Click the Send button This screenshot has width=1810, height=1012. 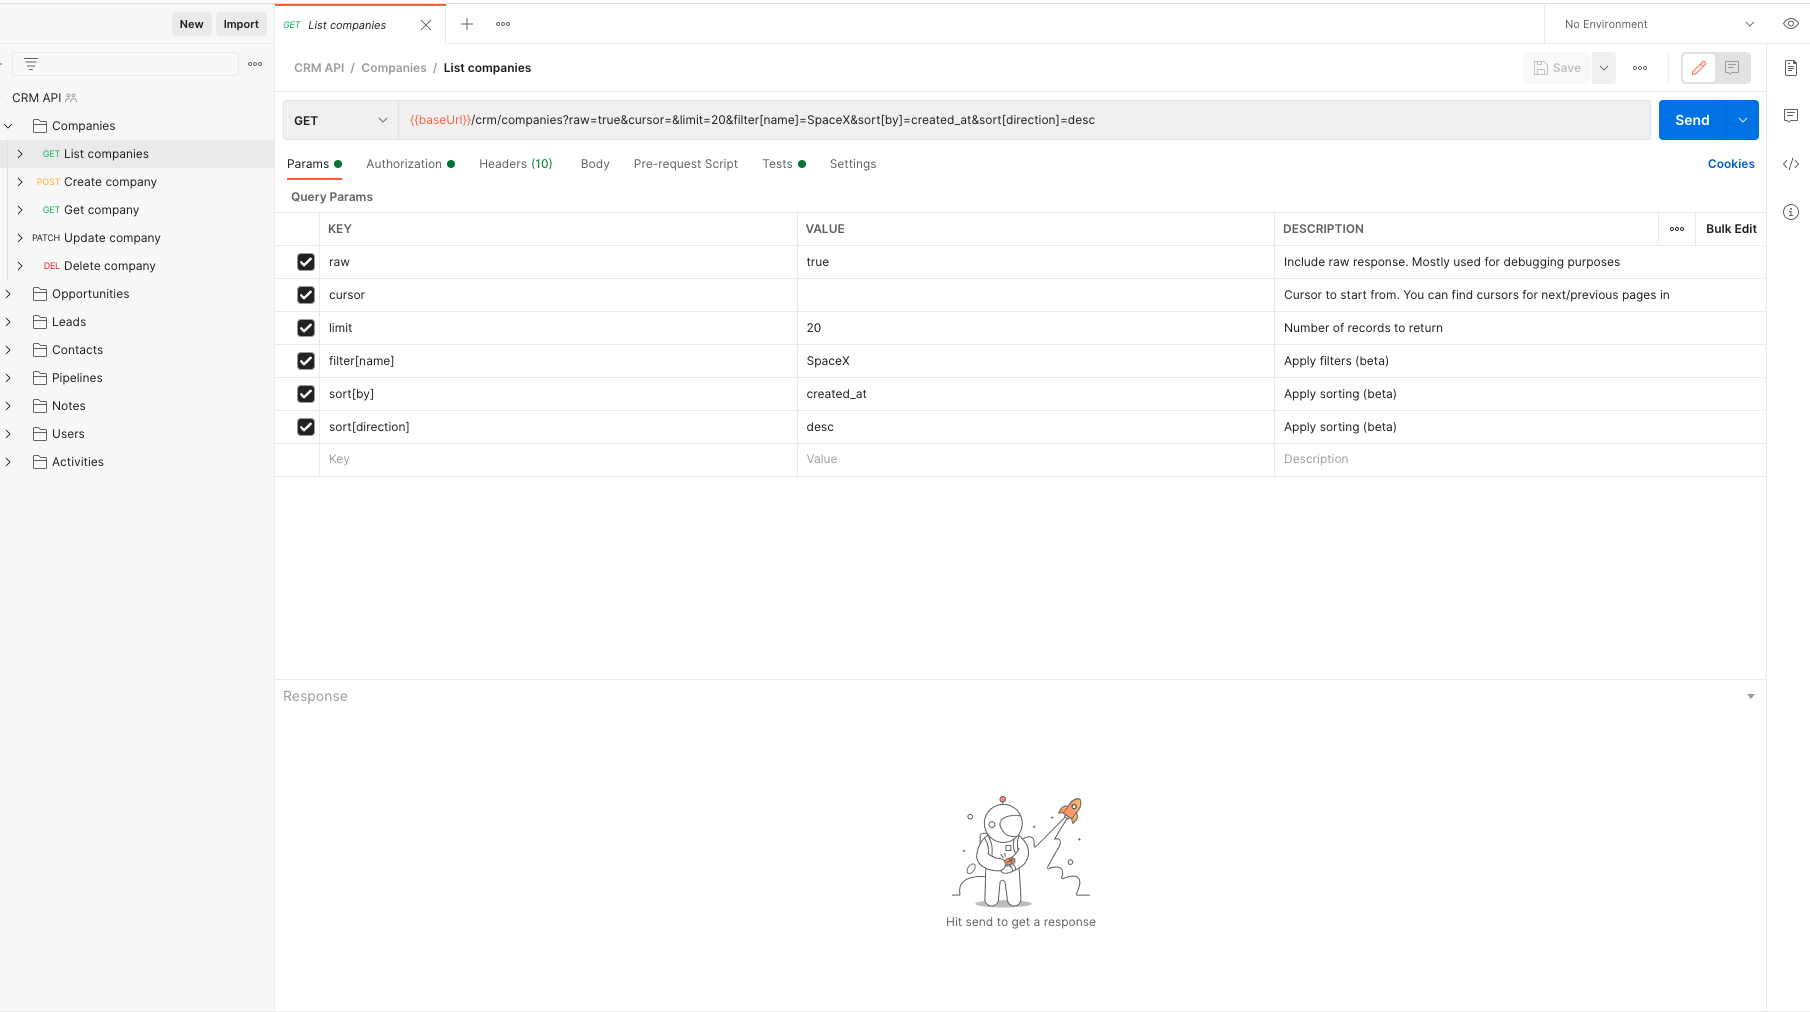pos(1692,119)
